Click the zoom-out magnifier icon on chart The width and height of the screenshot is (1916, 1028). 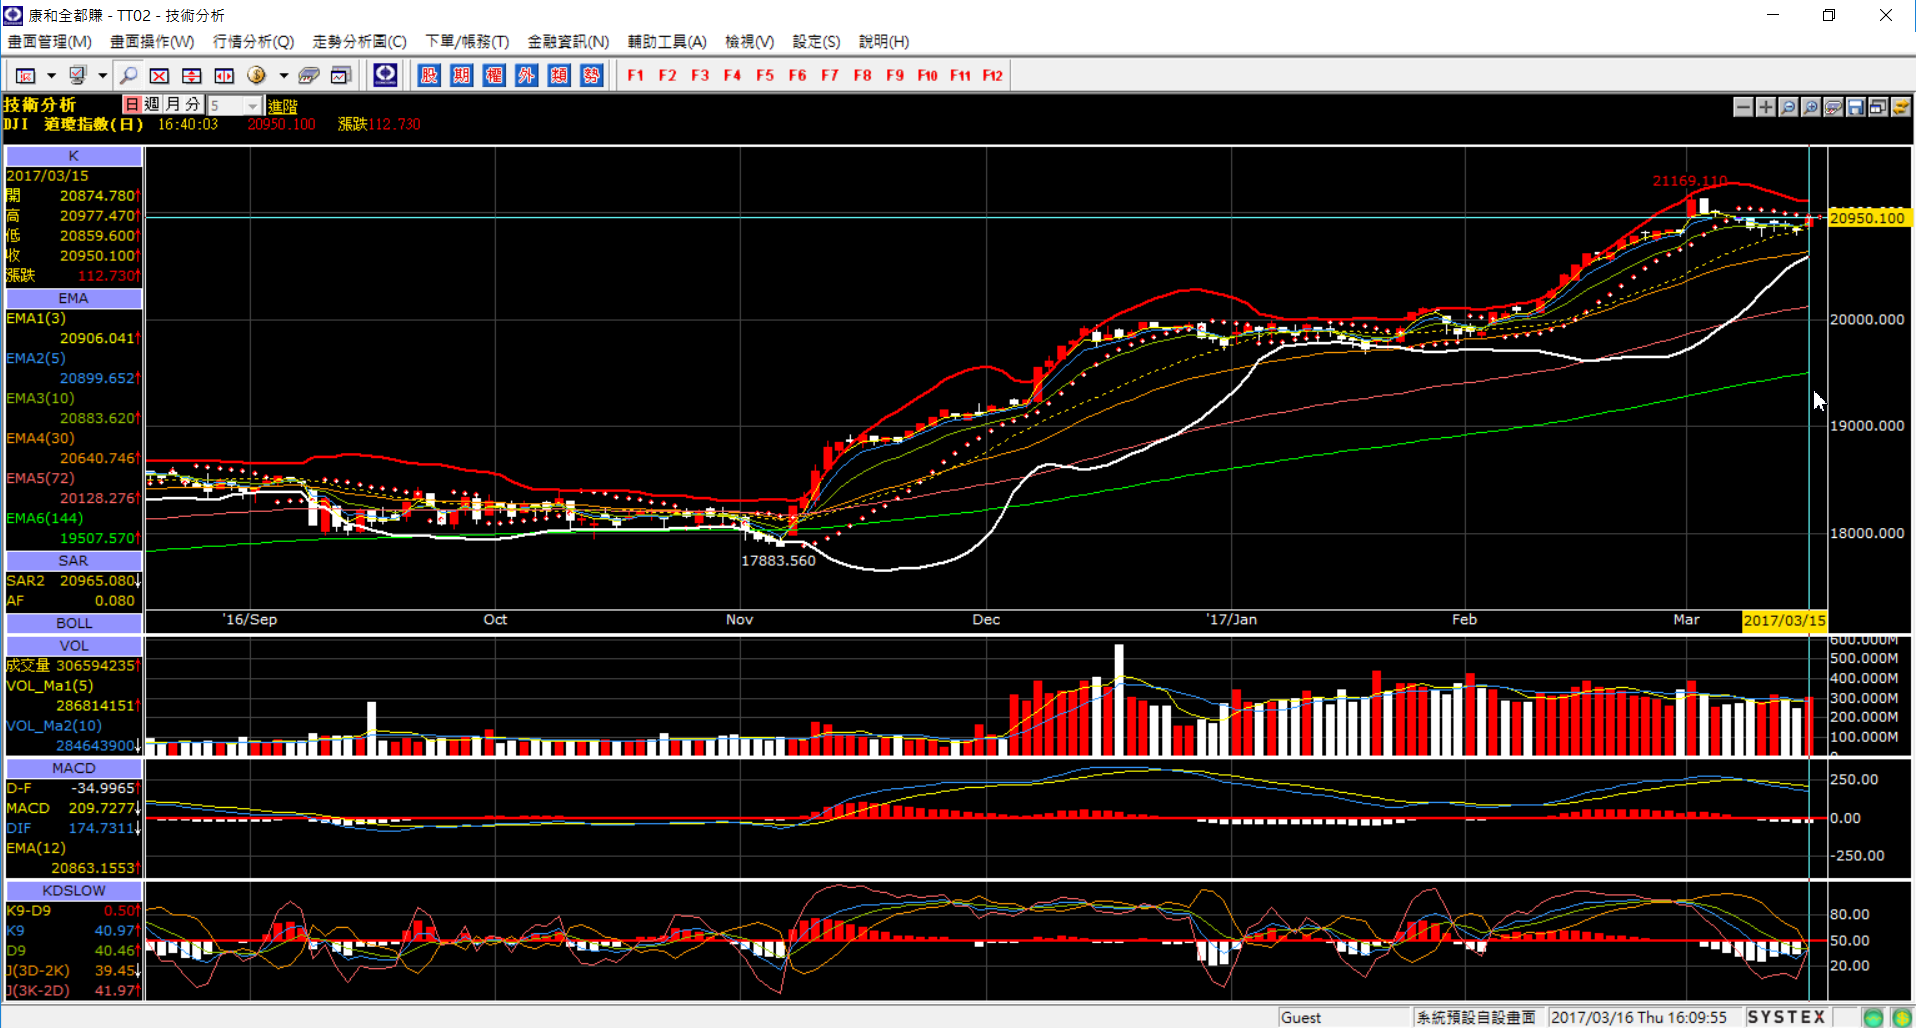click(1788, 106)
